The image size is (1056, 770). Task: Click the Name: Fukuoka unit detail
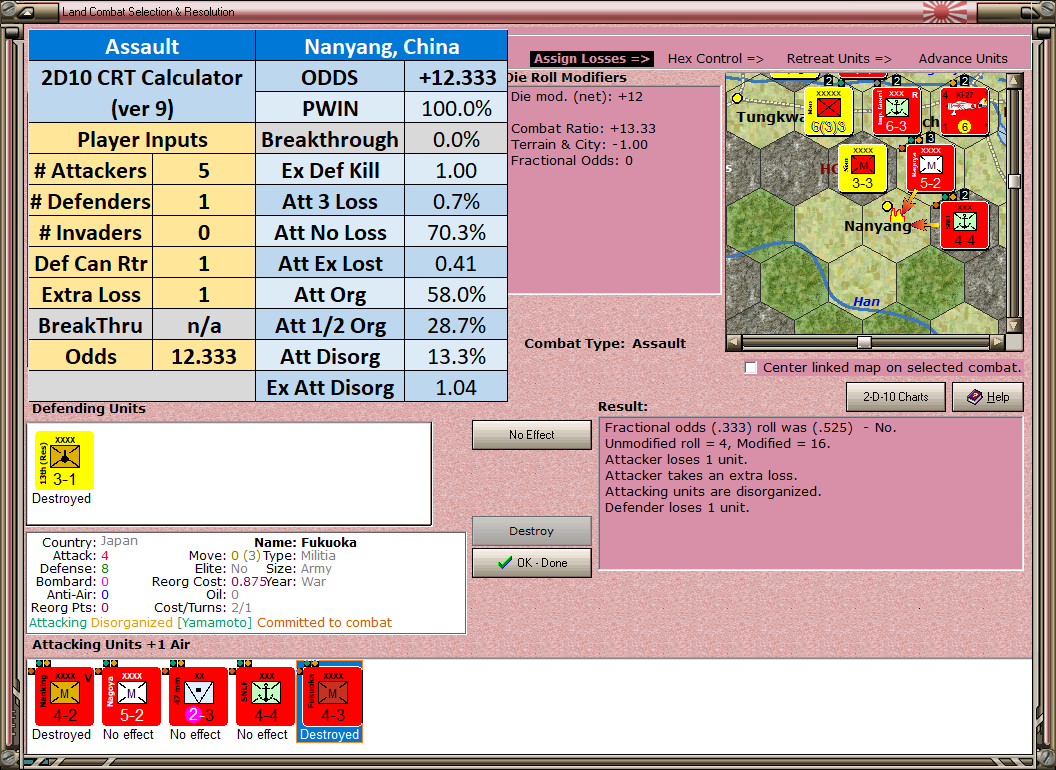pyautogui.click(x=305, y=542)
